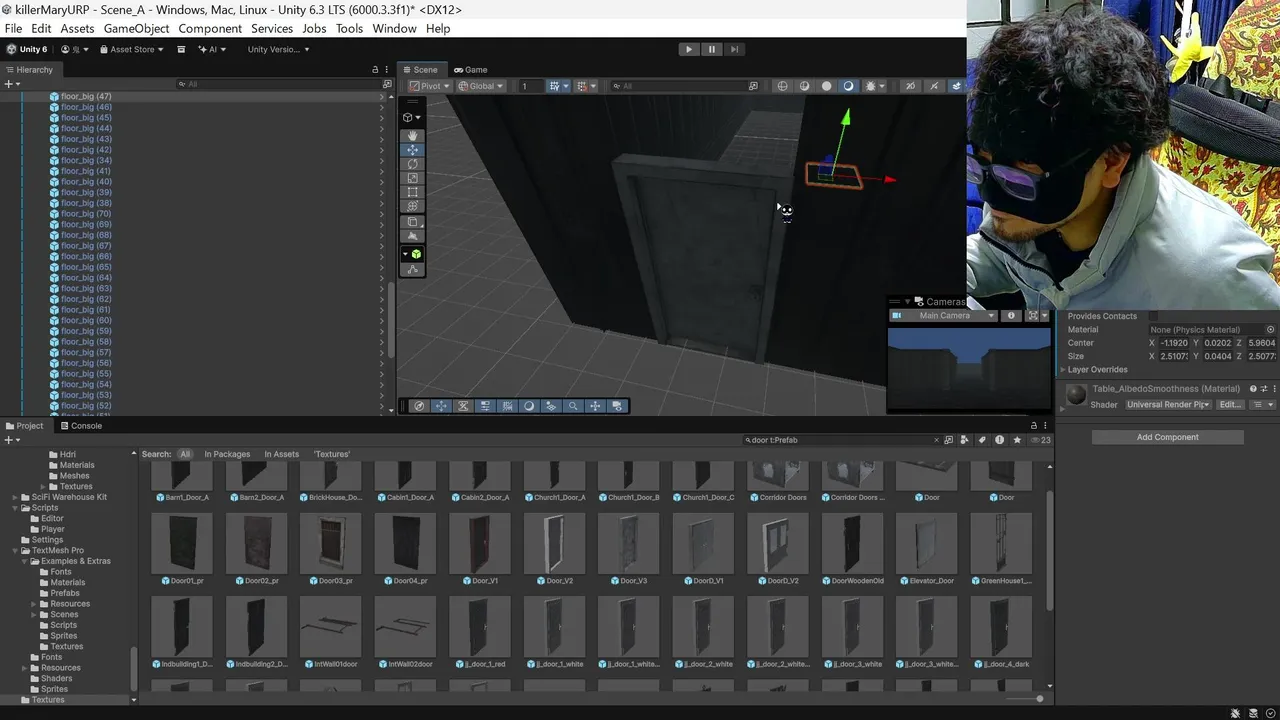The width and height of the screenshot is (1280, 720).
Task: Toggle 2D view globe icon in scene toolbar
Action: click(783, 86)
